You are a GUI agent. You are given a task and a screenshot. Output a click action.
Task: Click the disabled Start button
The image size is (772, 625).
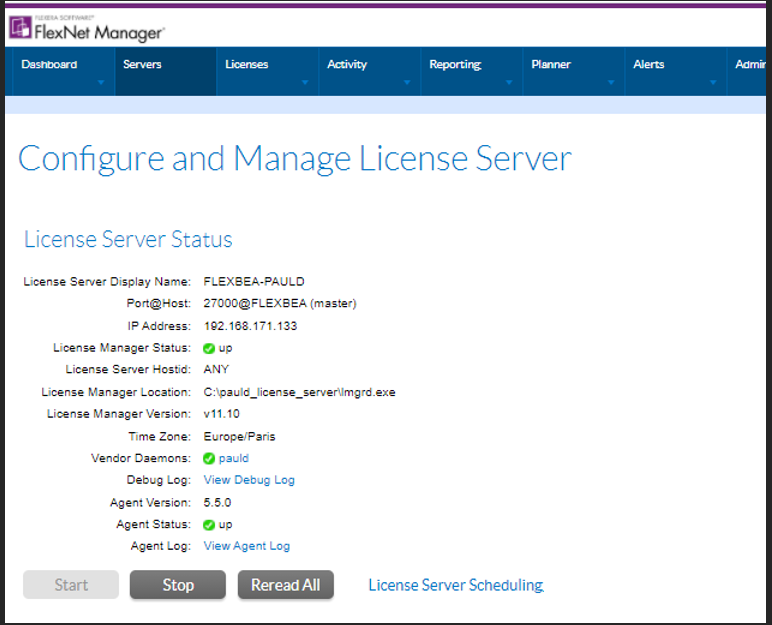tap(71, 585)
